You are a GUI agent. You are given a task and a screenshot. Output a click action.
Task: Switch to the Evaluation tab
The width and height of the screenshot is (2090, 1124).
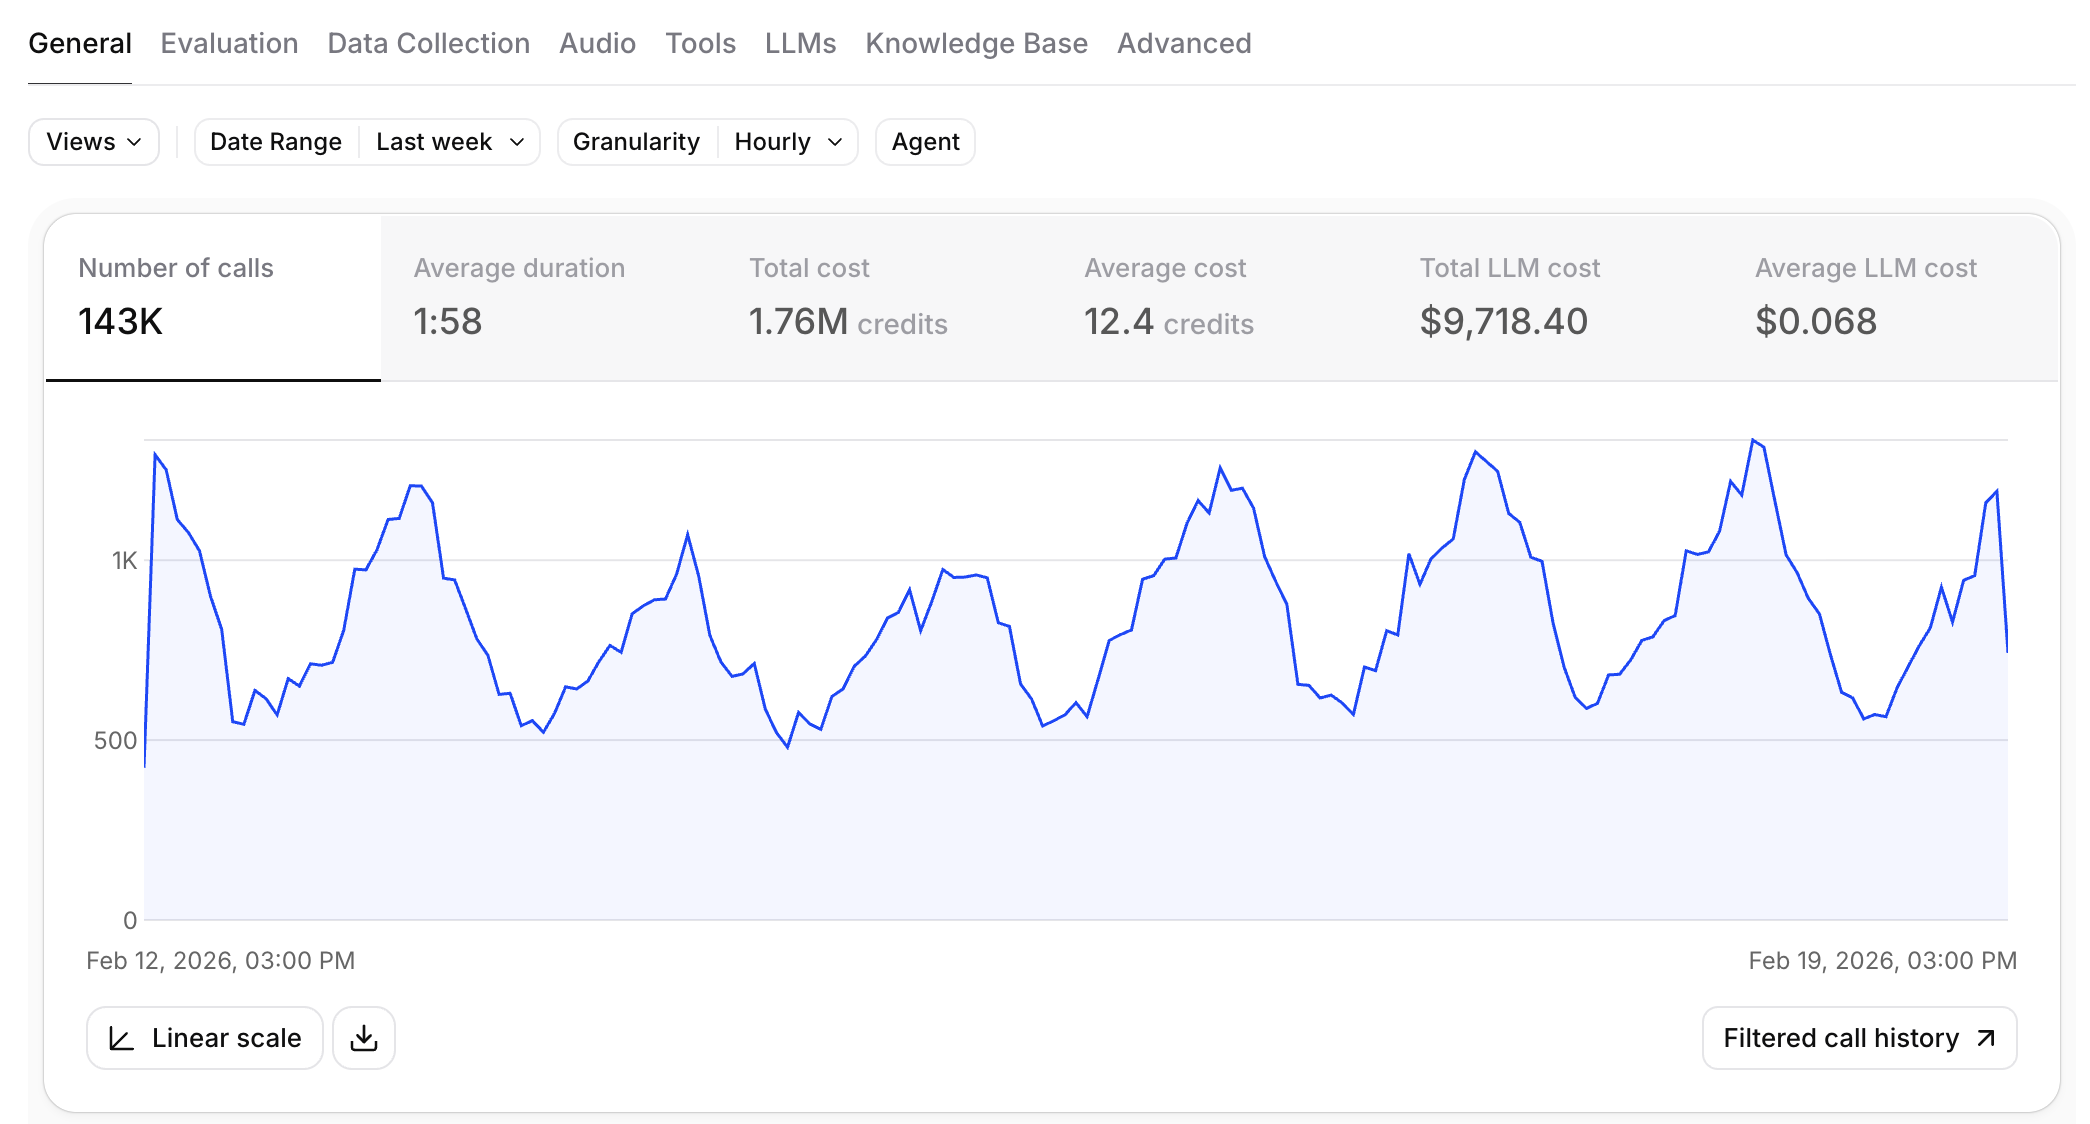point(229,43)
